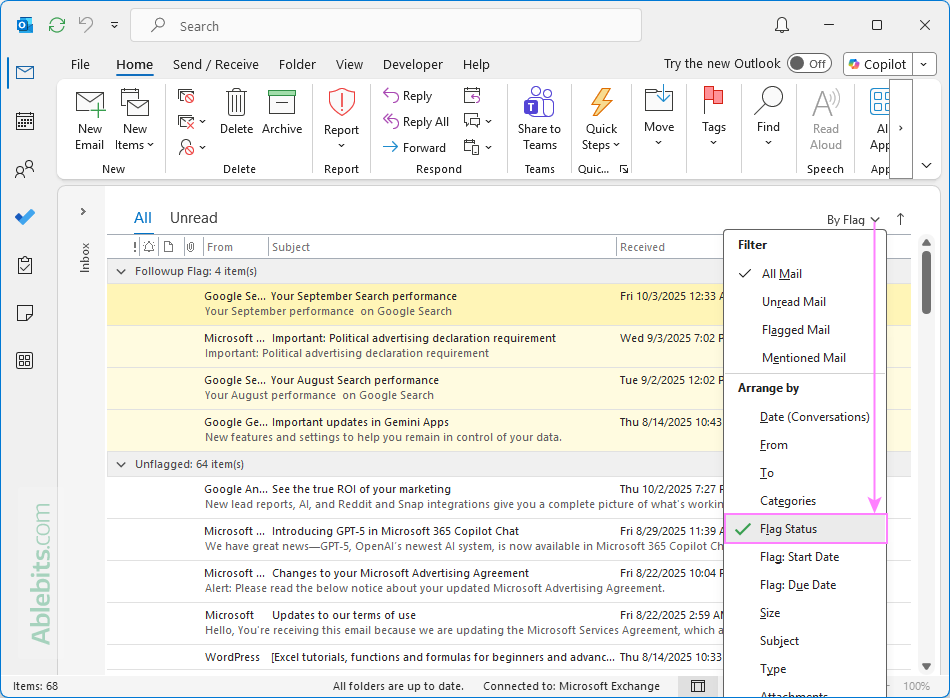Collapse the Followup Flag group

pos(121,271)
